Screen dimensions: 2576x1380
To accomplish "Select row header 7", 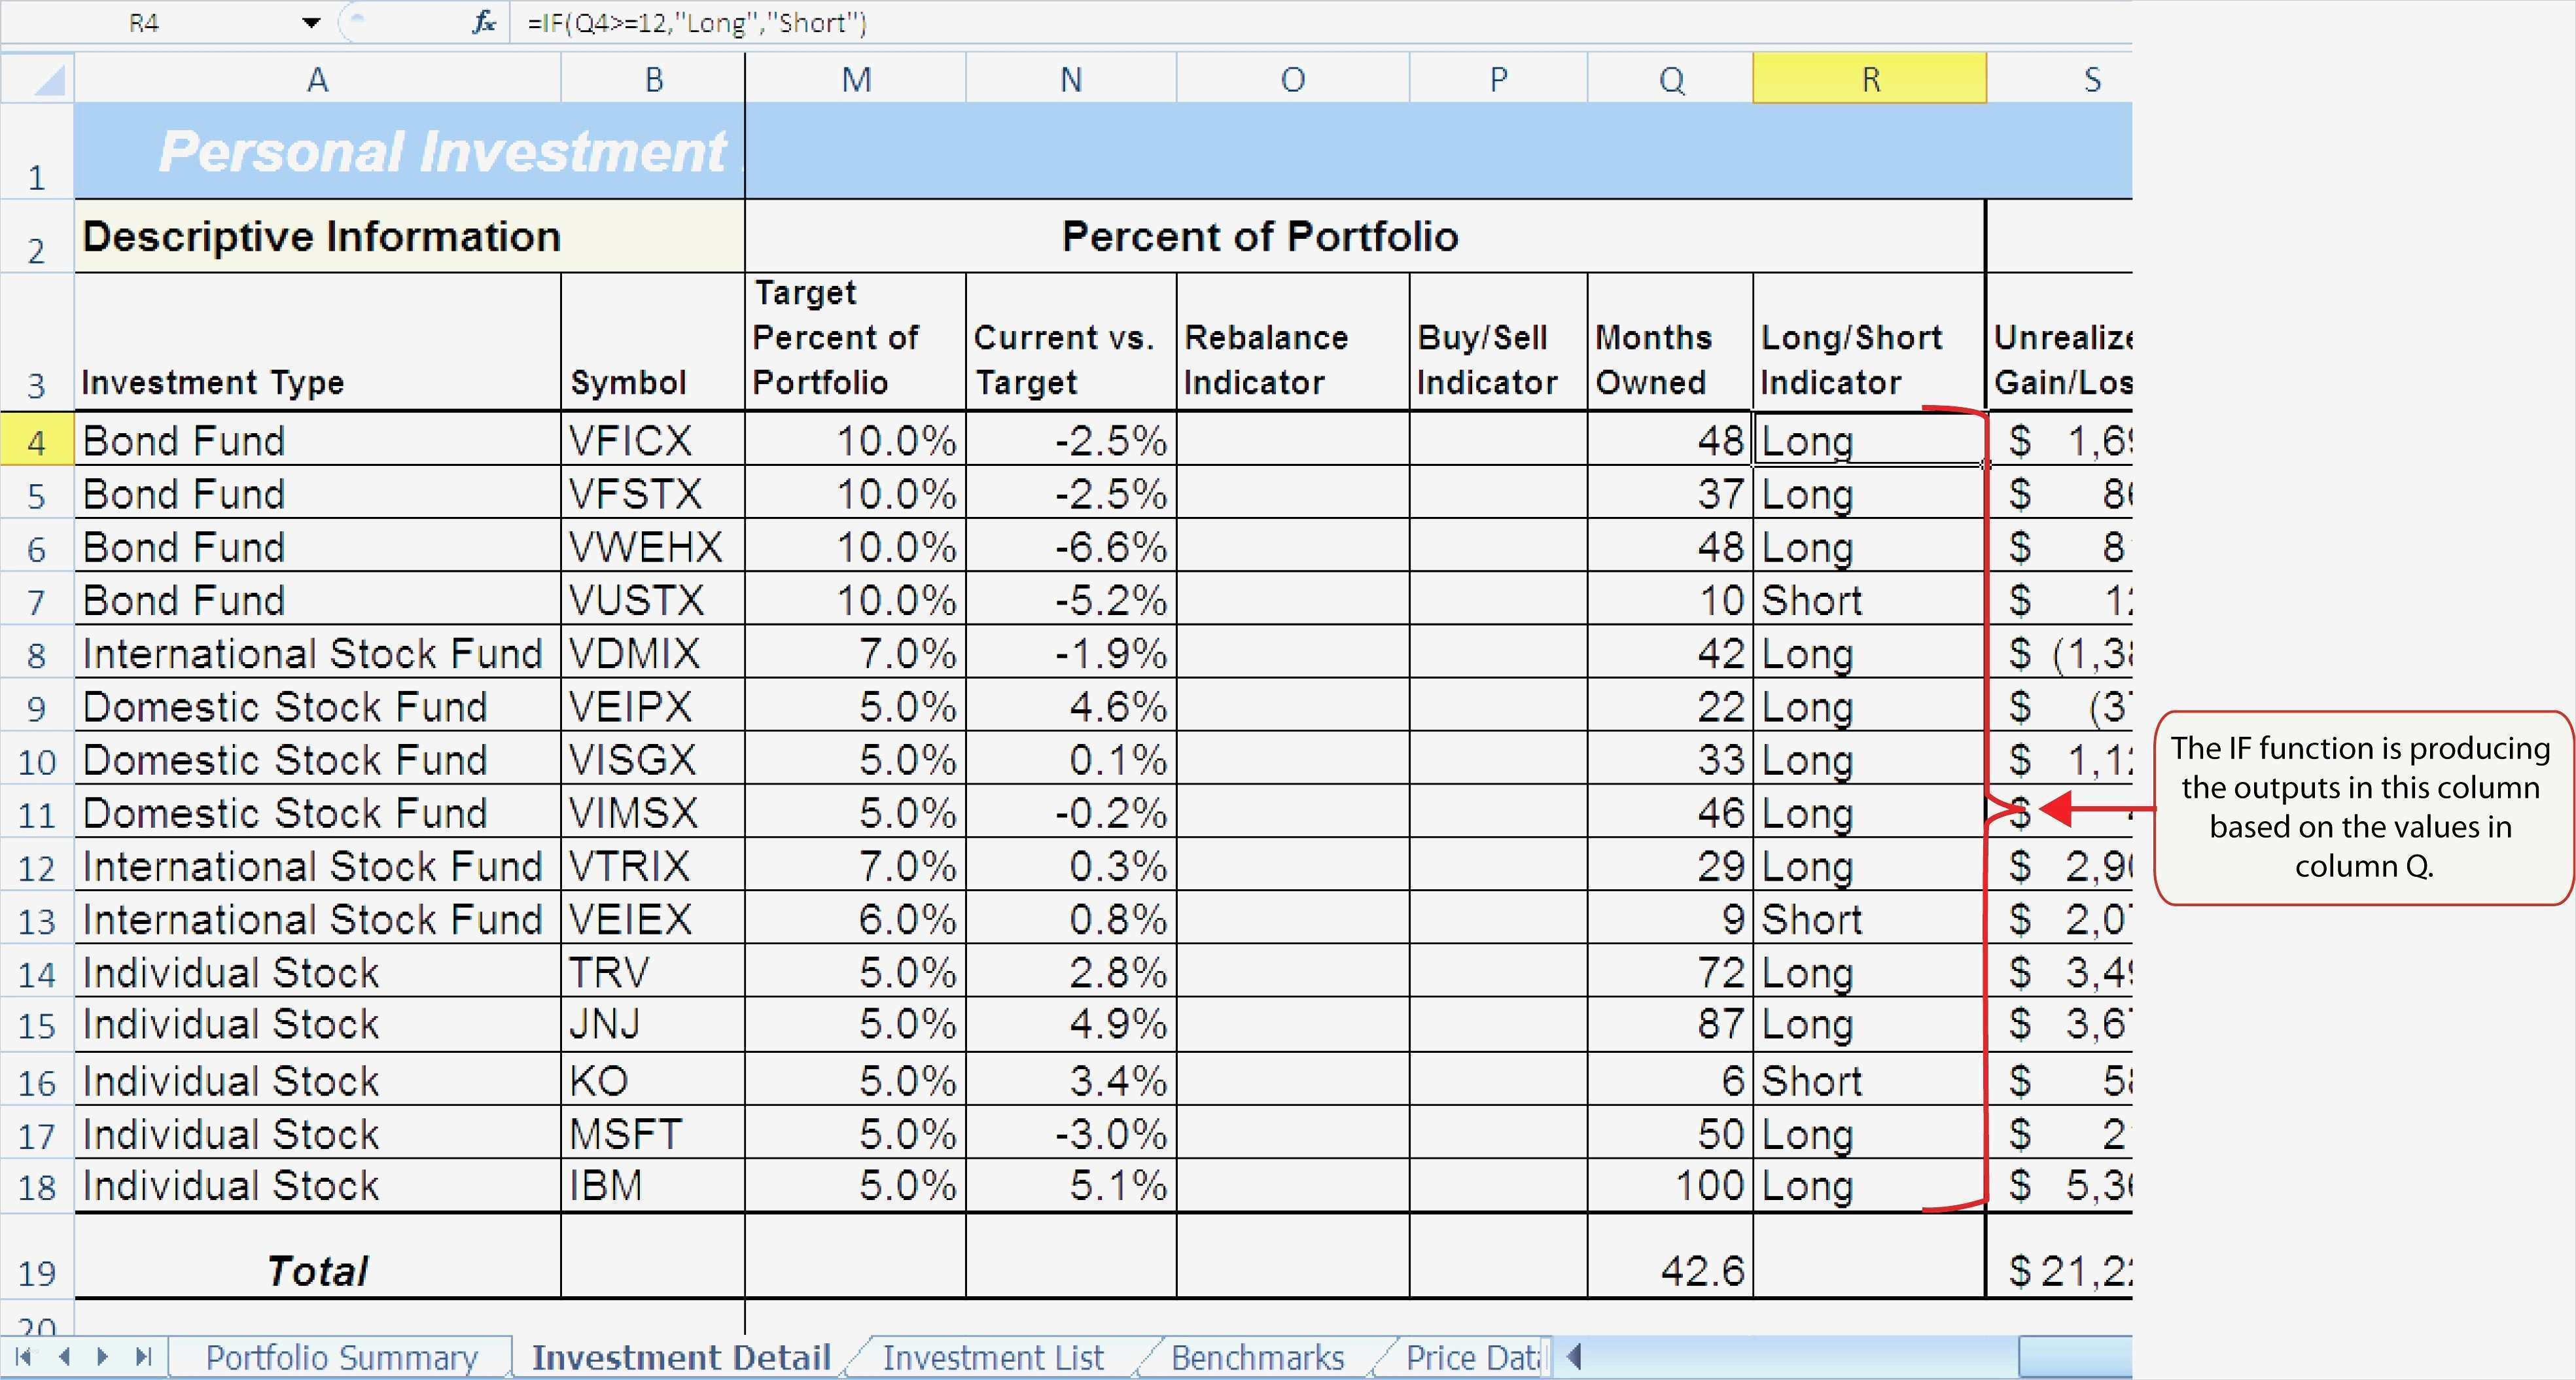I will pyautogui.click(x=37, y=601).
